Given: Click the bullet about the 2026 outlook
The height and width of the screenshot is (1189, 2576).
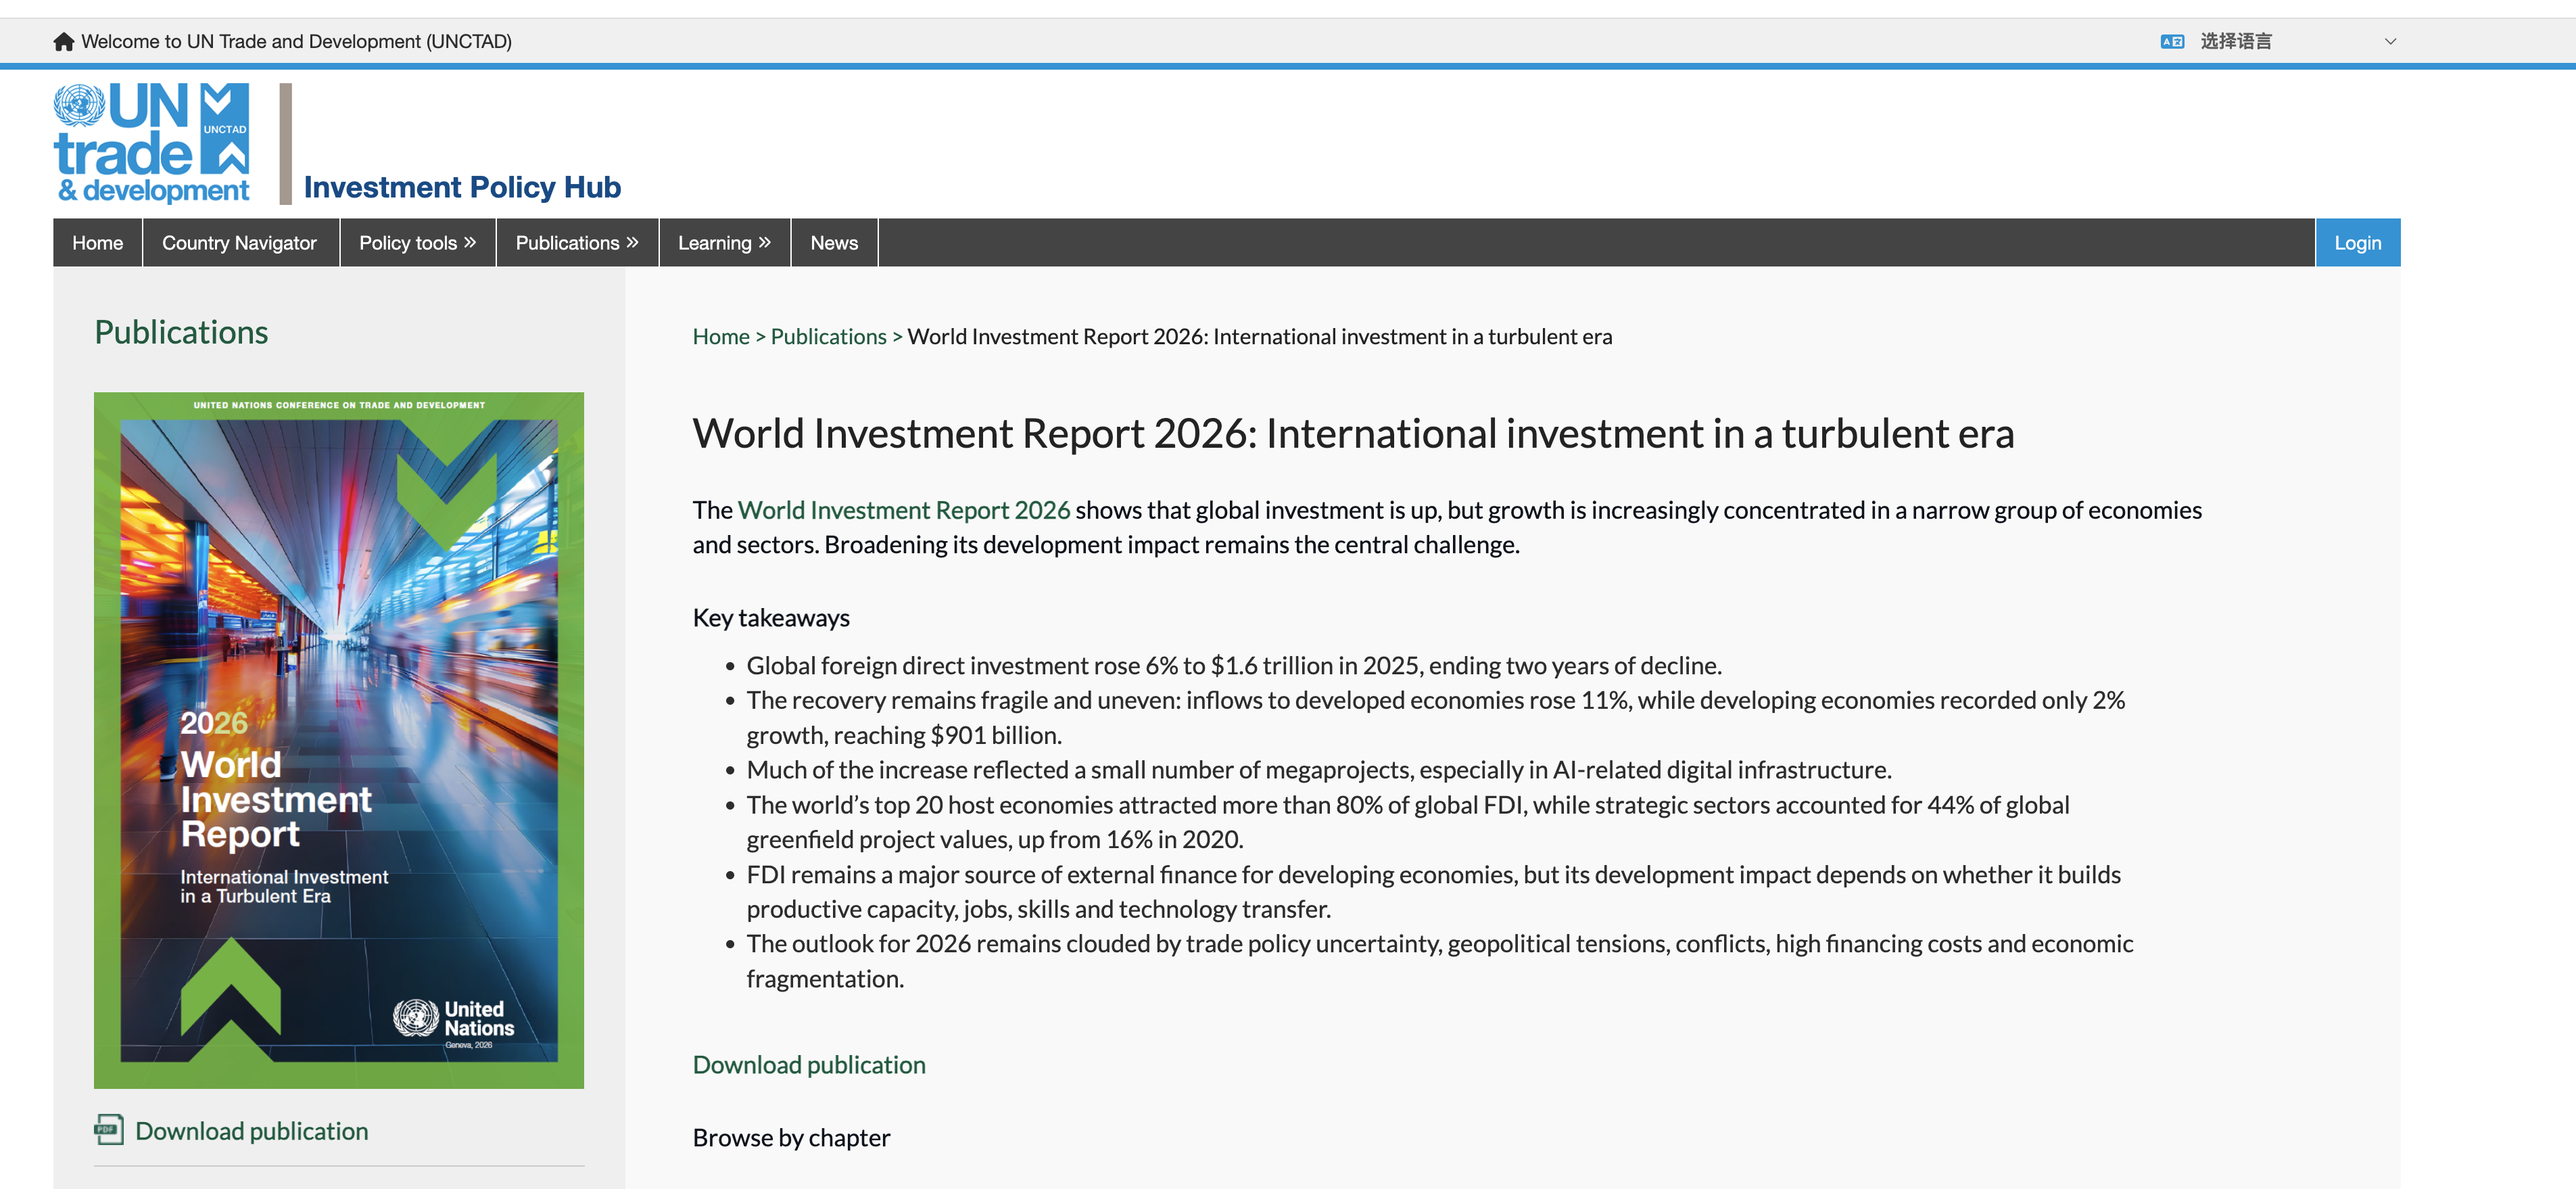Looking at the screenshot, I should pyautogui.click(x=1440, y=961).
